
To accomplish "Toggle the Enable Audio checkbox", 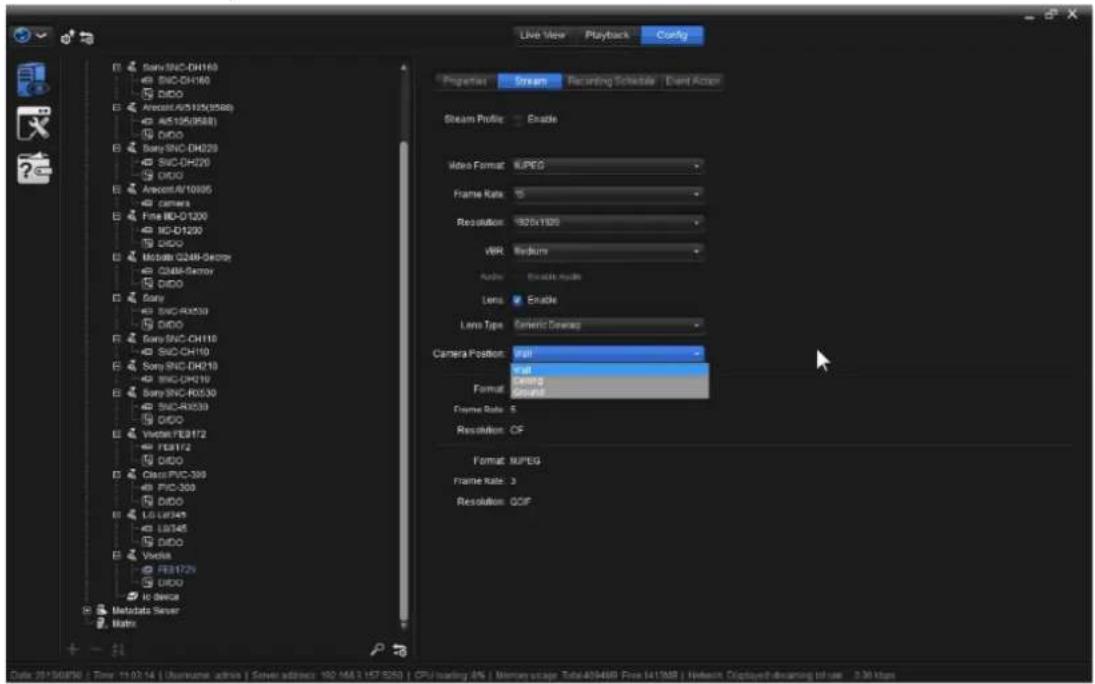I will 517,277.
